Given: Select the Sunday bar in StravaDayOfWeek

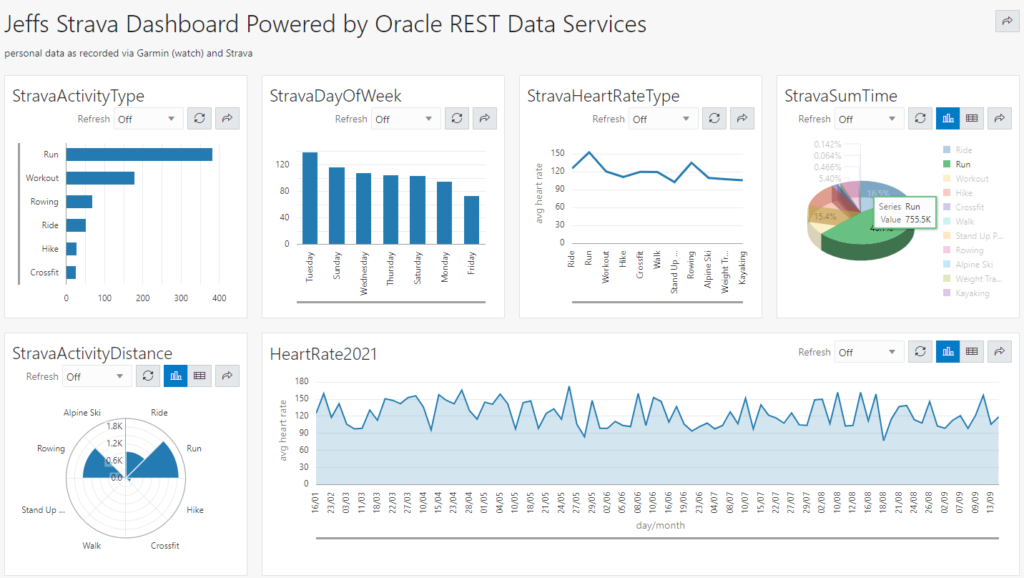Looking at the screenshot, I should 337,206.
